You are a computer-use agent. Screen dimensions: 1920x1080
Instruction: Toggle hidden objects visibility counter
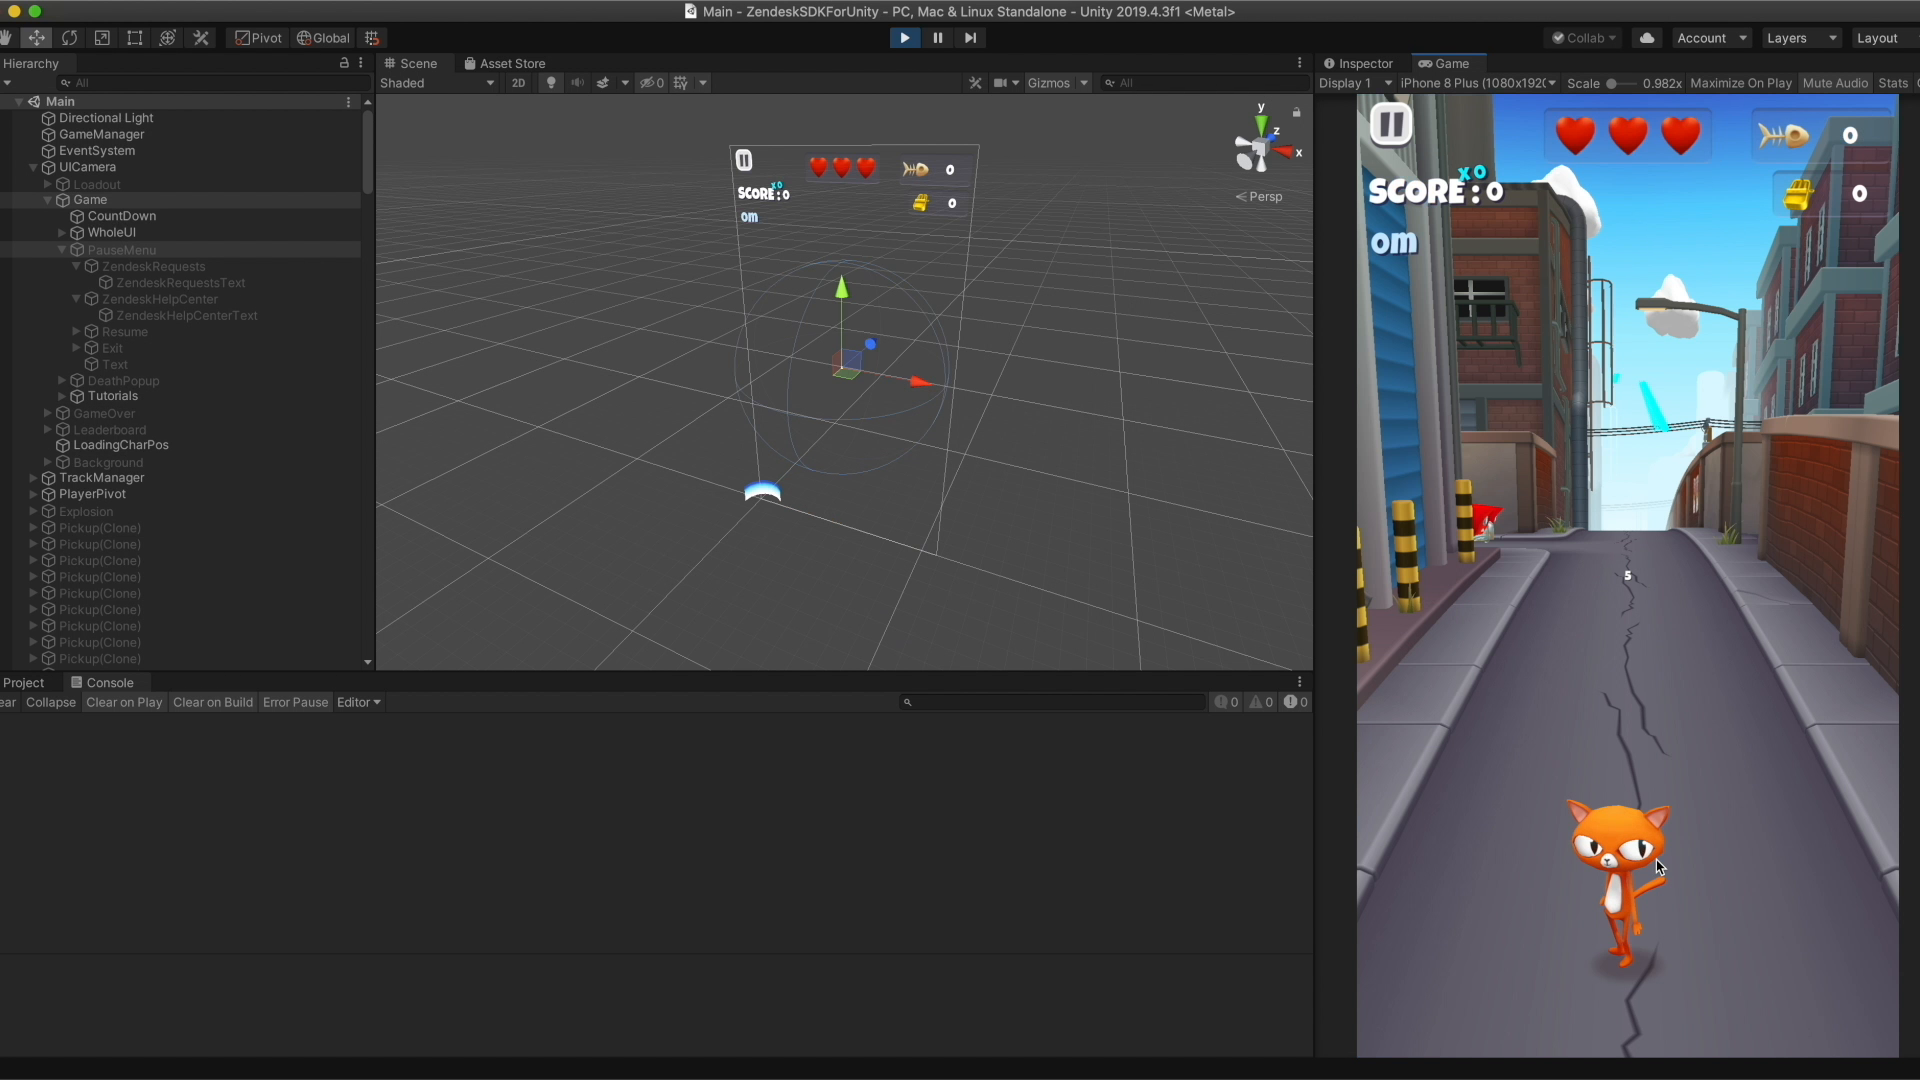point(652,83)
